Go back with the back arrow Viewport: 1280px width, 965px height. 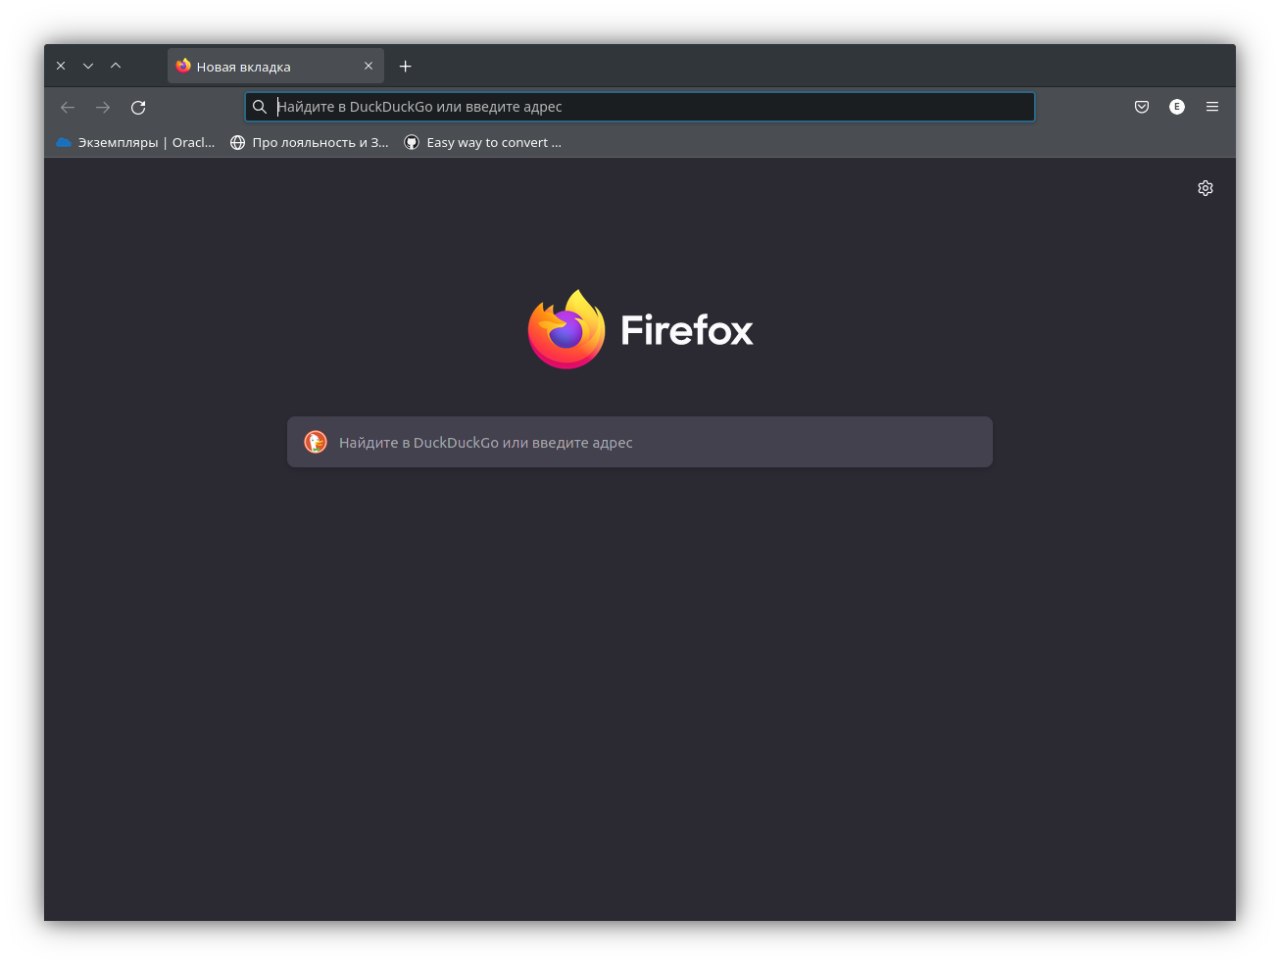pos(68,107)
